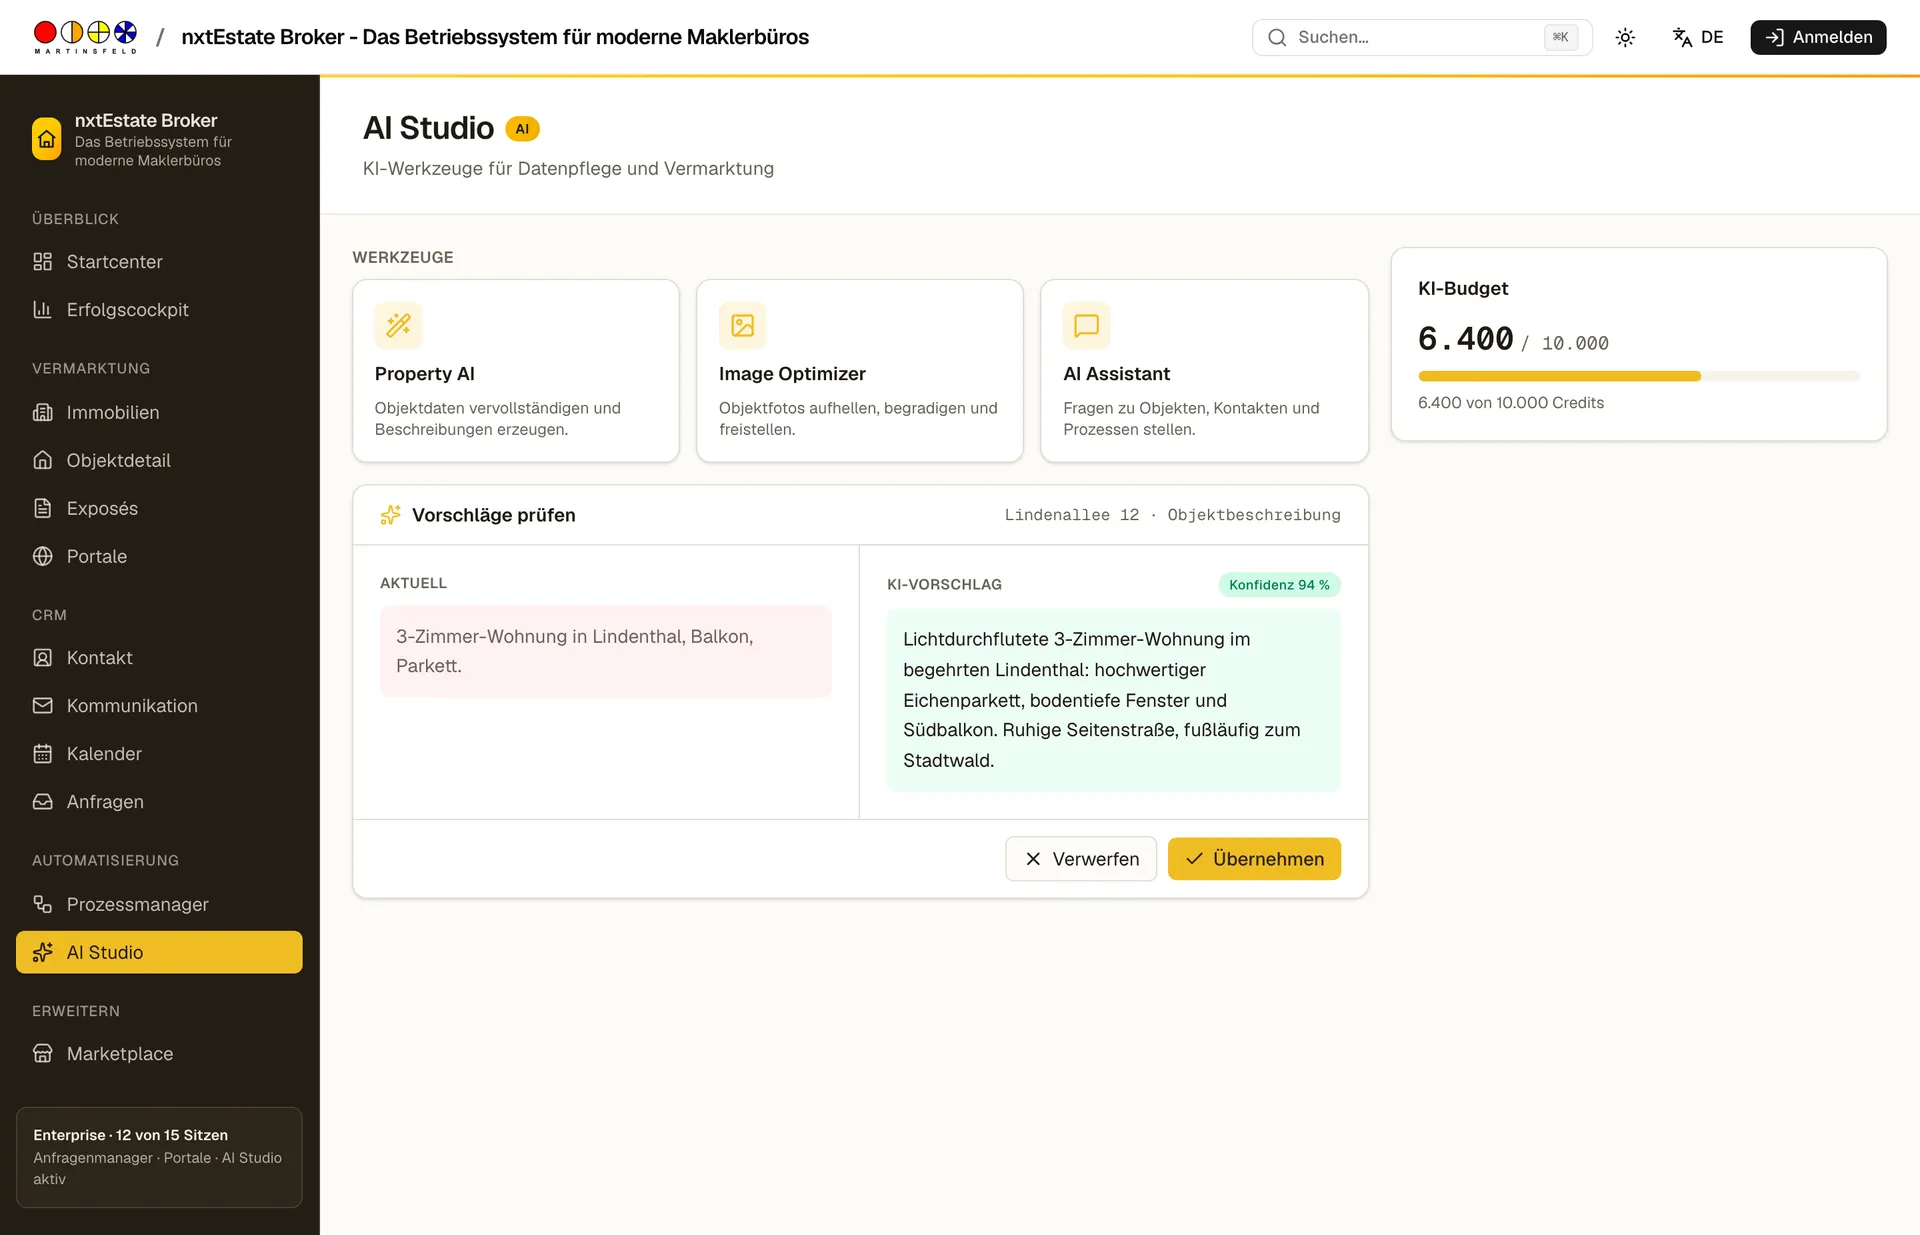The image size is (1920, 1235).
Task: Click the Image Optimizer picture icon
Action: point(742,325)
